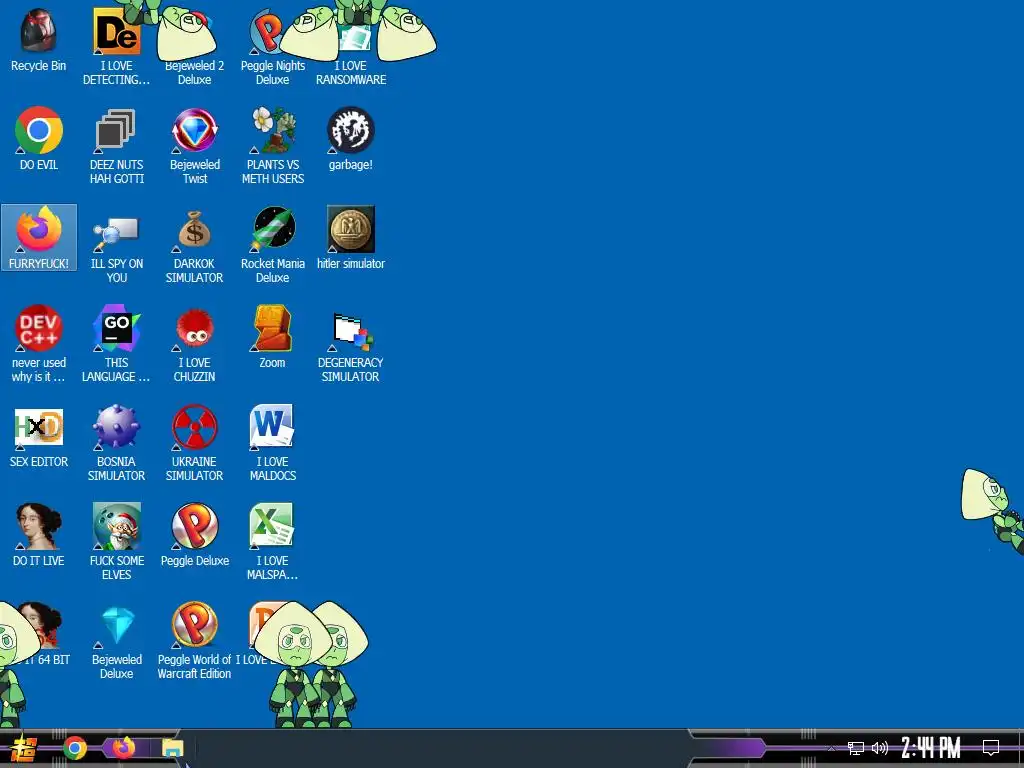Switch to Firefox on the taskbar
Image resolution: width=1024 pixels, height=768 pixels.
click(123, 748)
